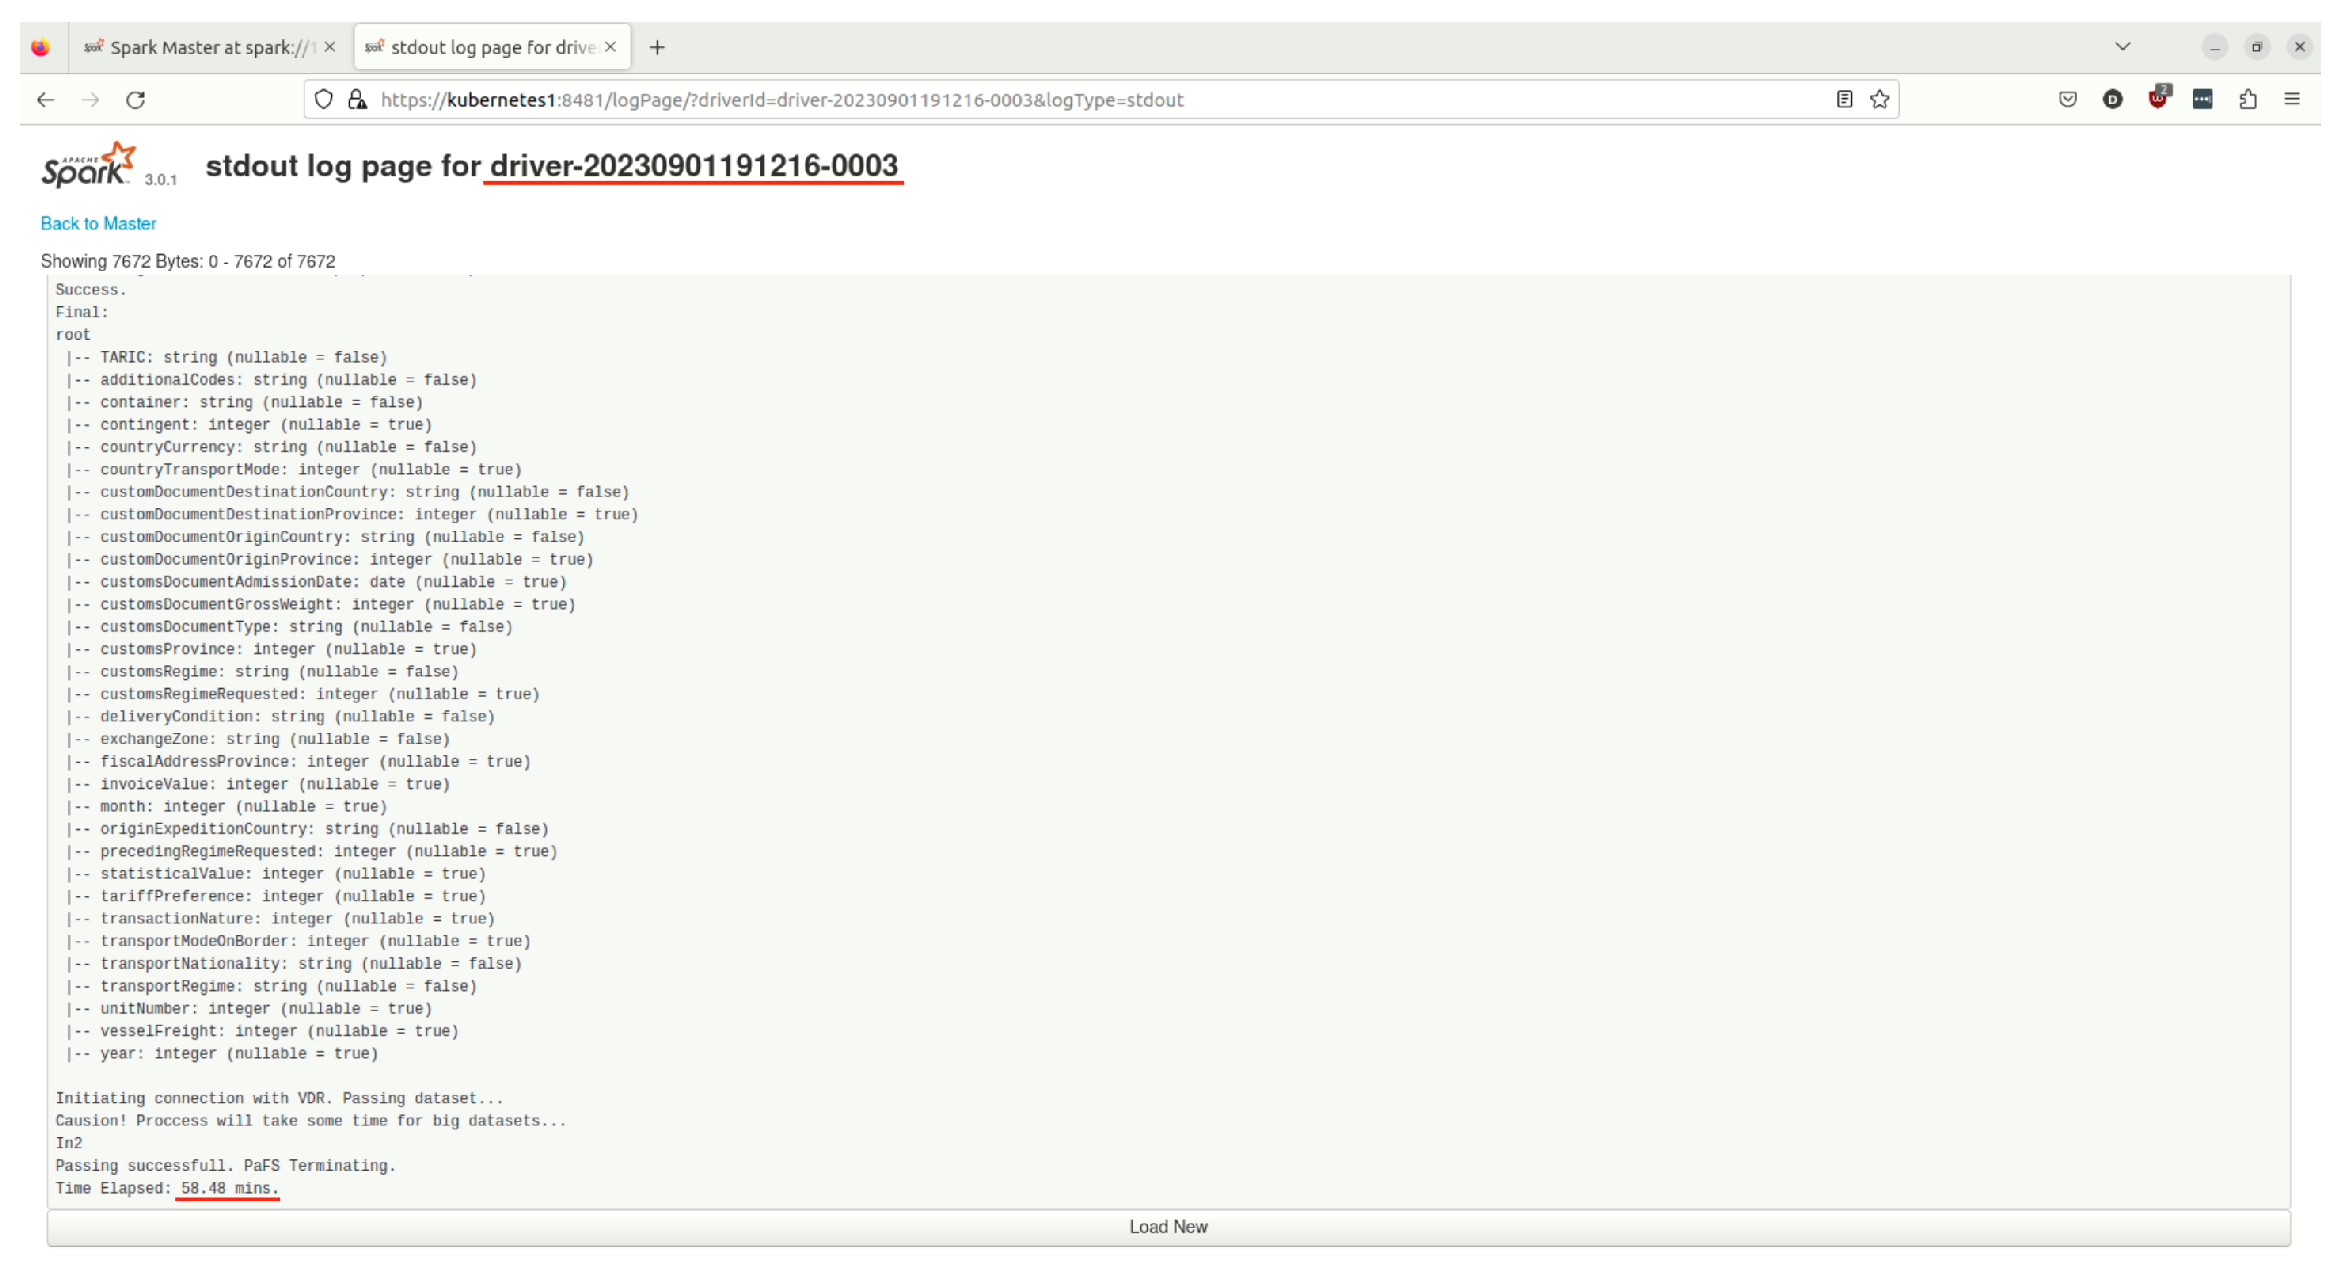Viewport: 2340px width, 1269px height.
Task: Click the uBlock Origin extension icon
Action: pos(2157,99)
